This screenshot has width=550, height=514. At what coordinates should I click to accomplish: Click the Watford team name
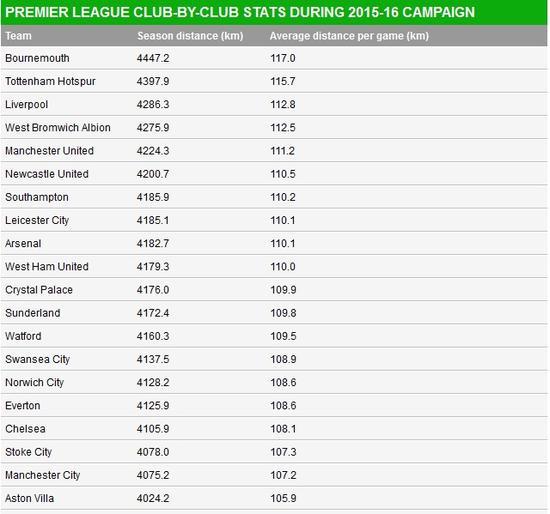23,336
